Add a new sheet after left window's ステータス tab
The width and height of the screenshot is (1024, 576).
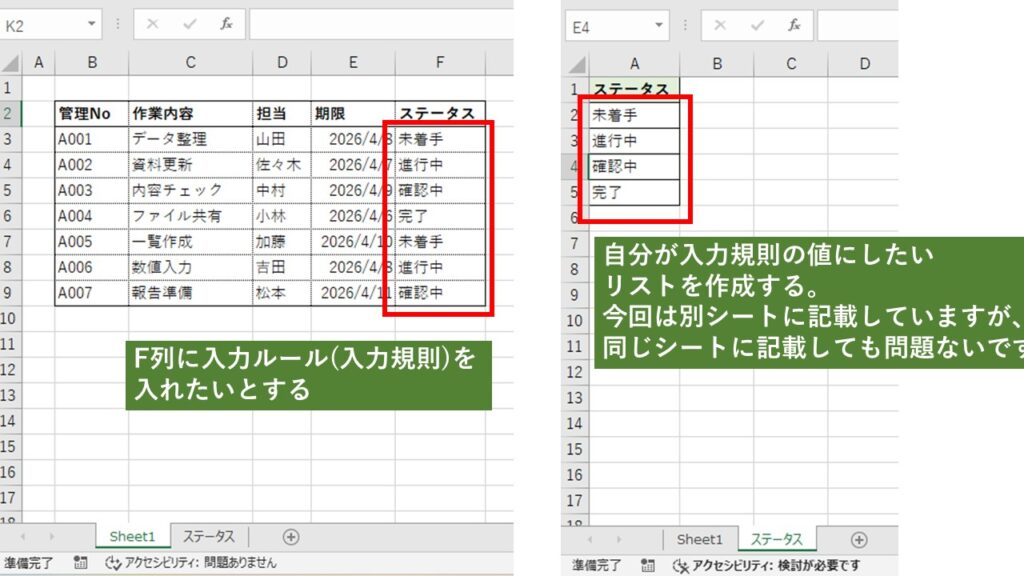point(291,537)
